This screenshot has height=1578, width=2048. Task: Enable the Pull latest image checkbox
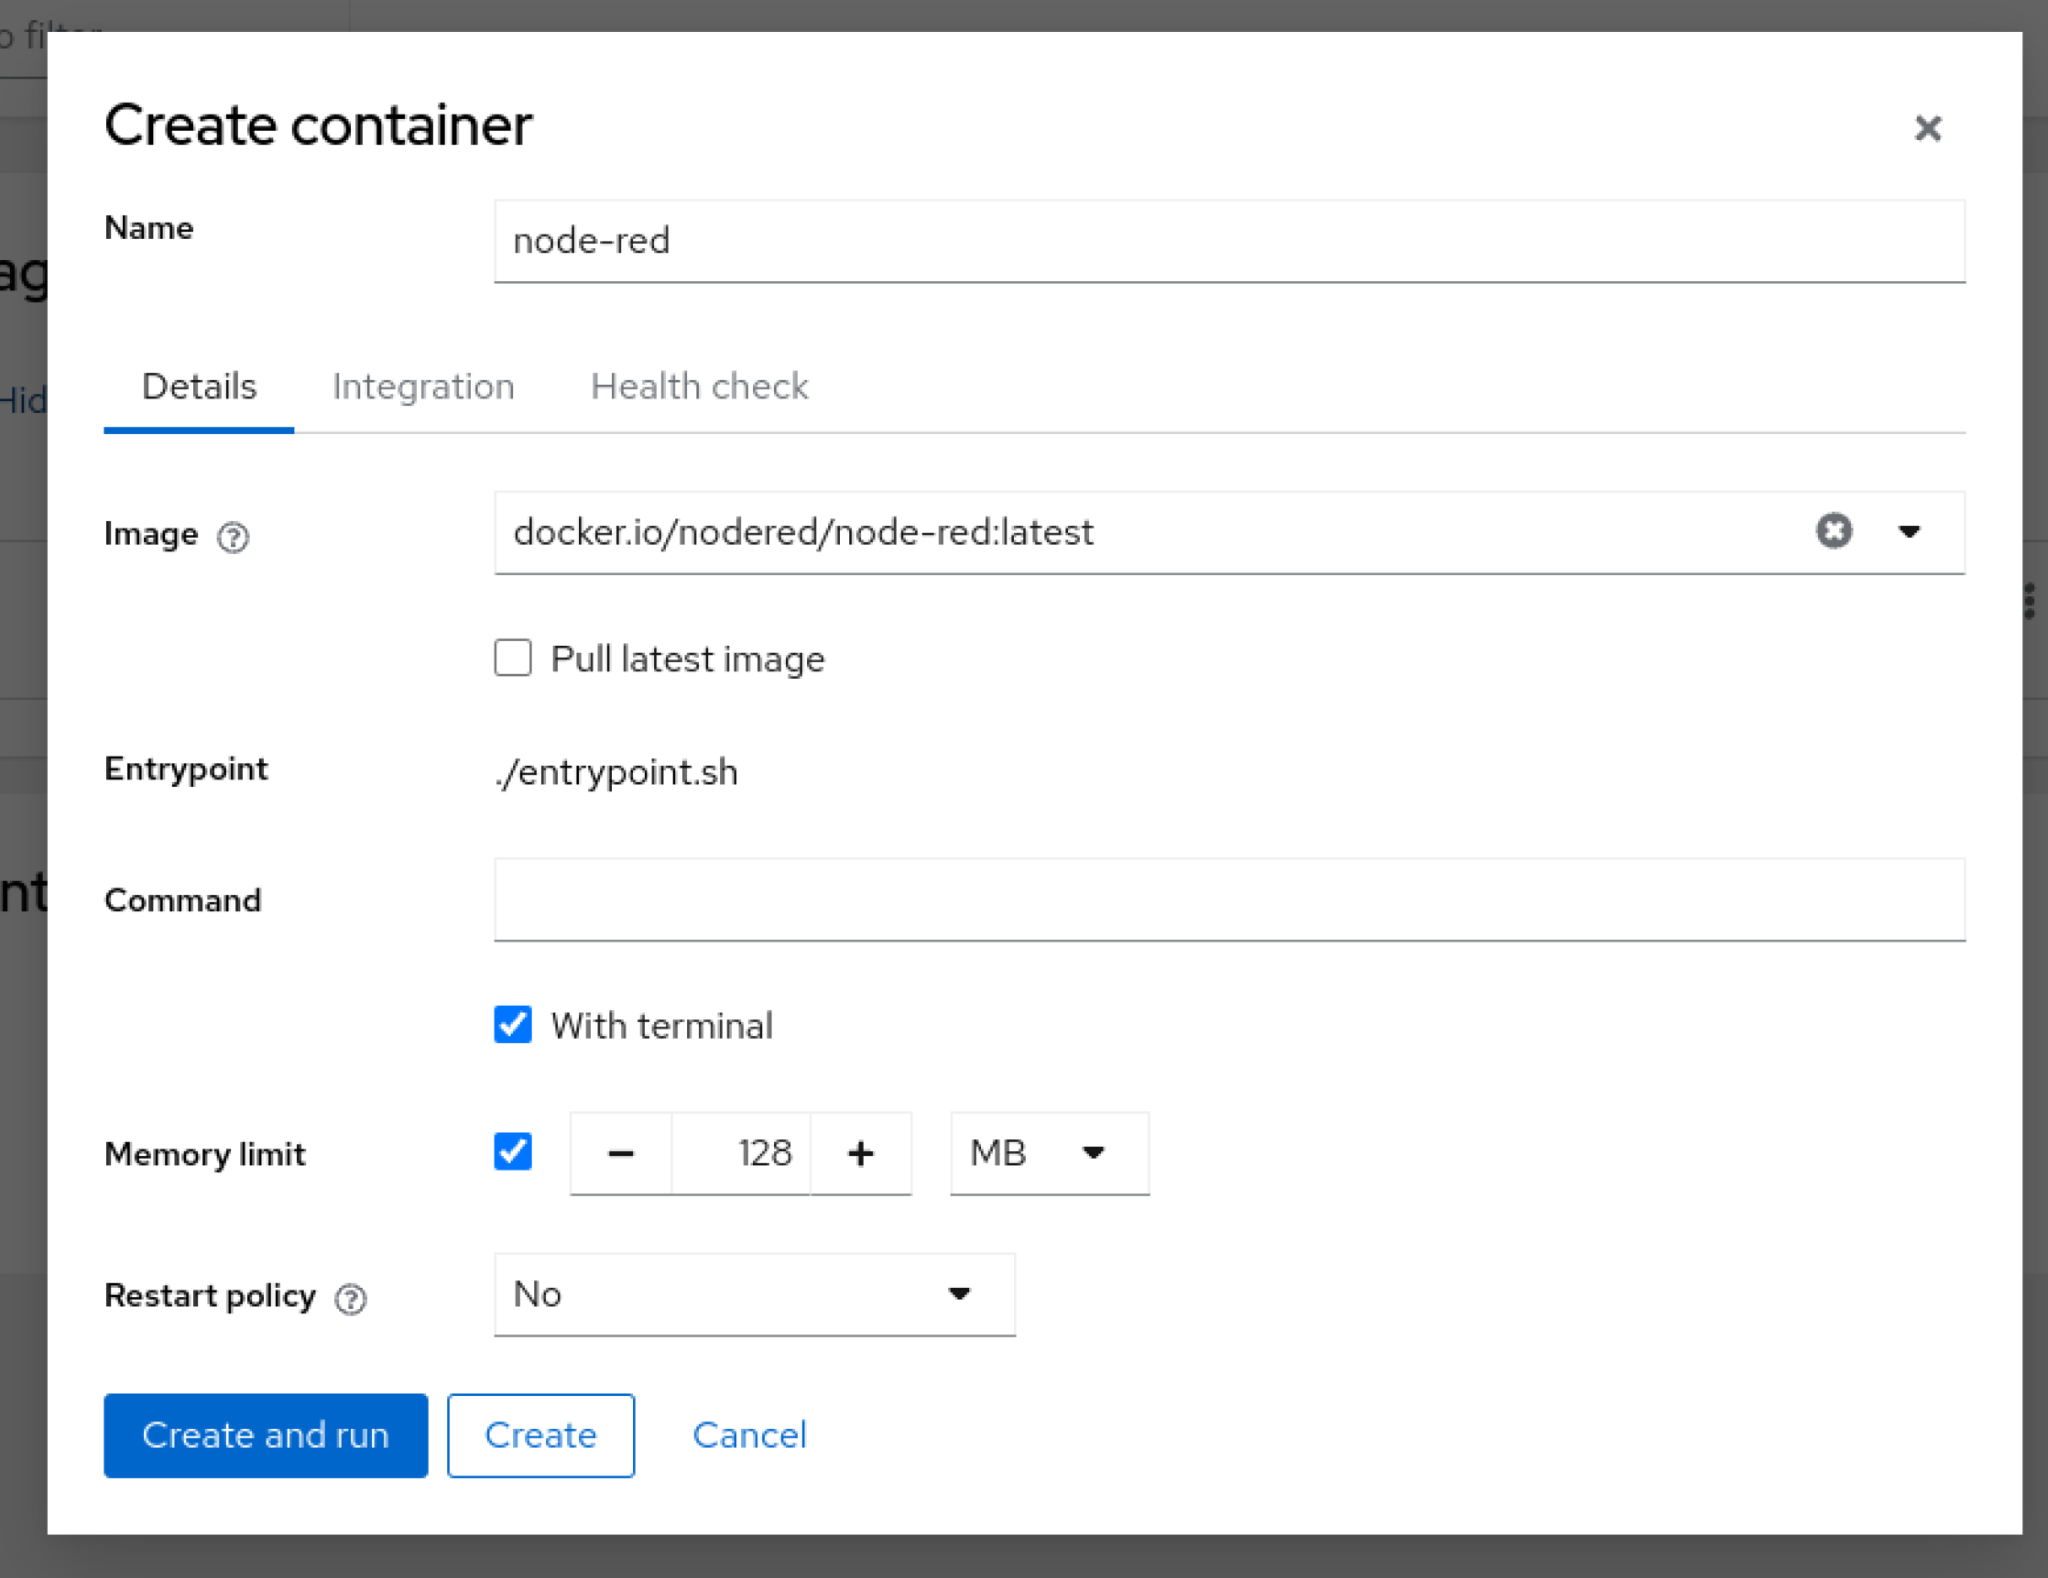point(513,658)
